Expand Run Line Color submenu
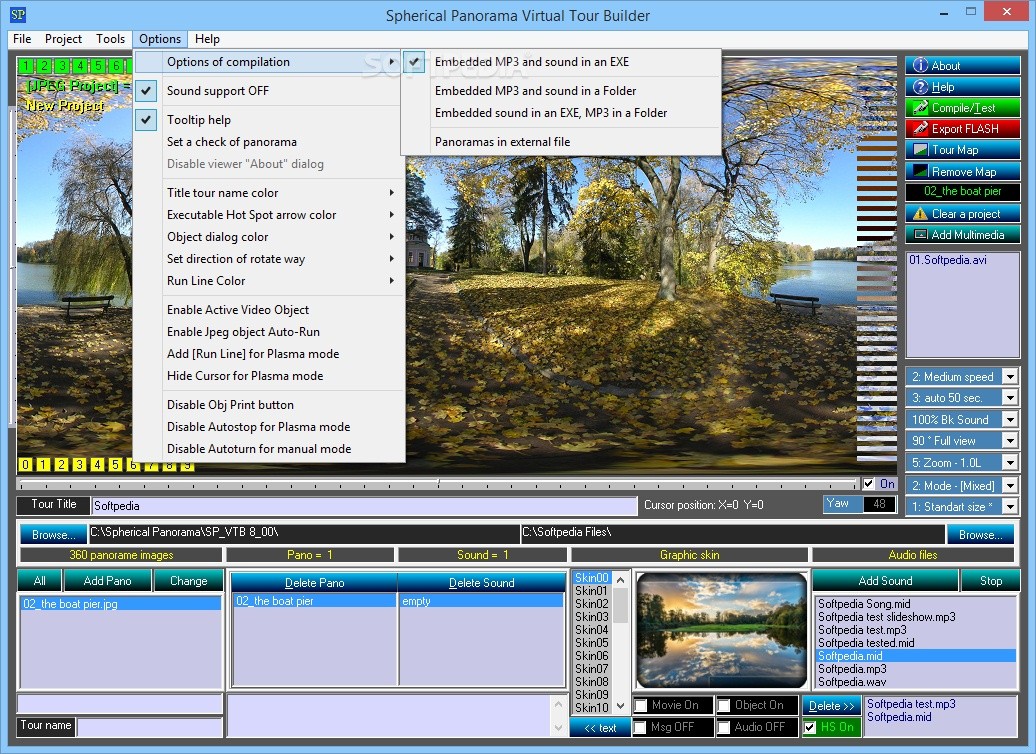1036x754 pixels. [x=269, y=280]
